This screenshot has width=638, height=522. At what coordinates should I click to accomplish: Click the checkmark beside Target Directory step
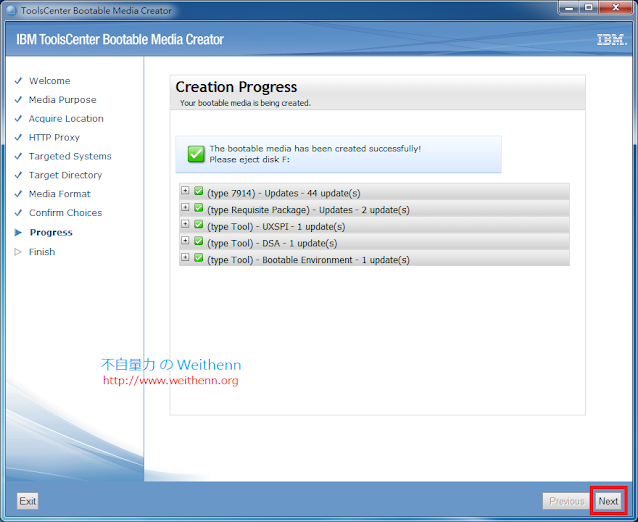[18, 175]
